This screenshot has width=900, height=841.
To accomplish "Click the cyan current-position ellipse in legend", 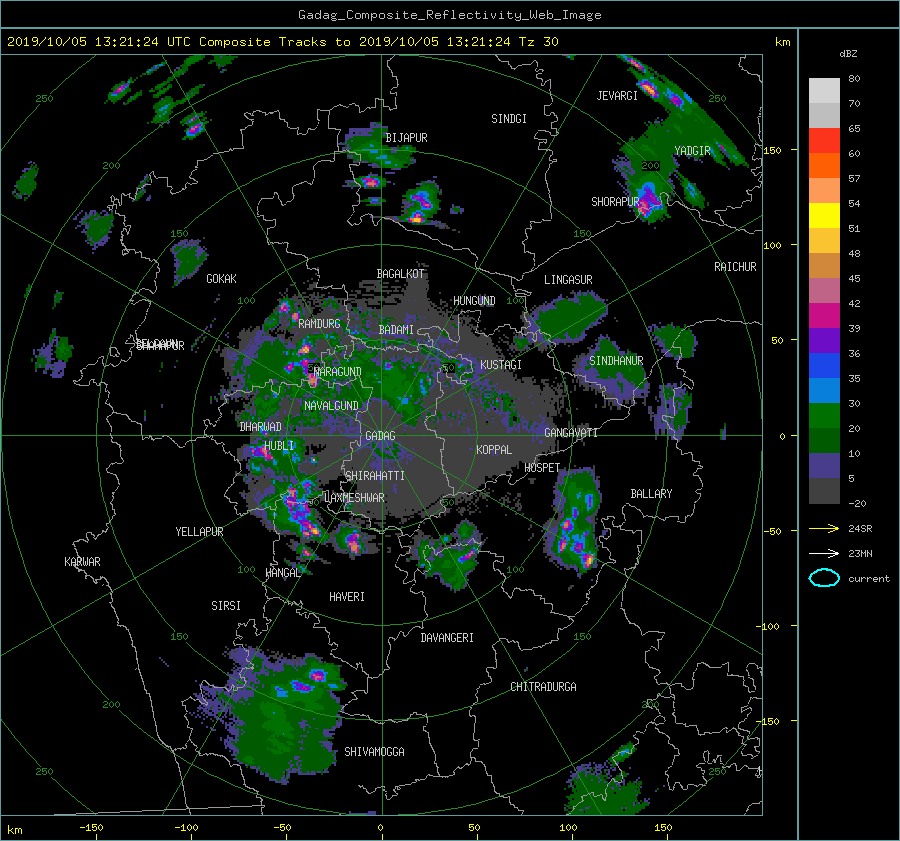I will point(824,578).
